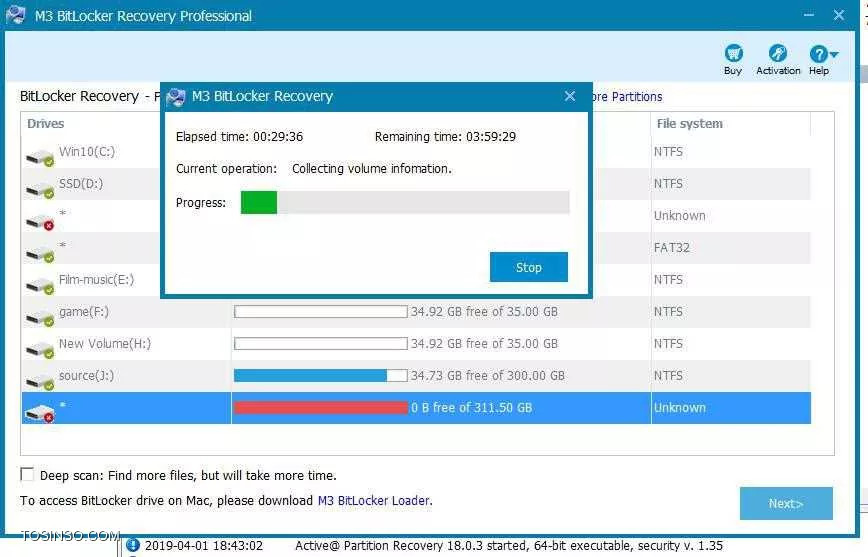Select the Win10(C:) drive label
868x557 pixels.
coord(87,152)
